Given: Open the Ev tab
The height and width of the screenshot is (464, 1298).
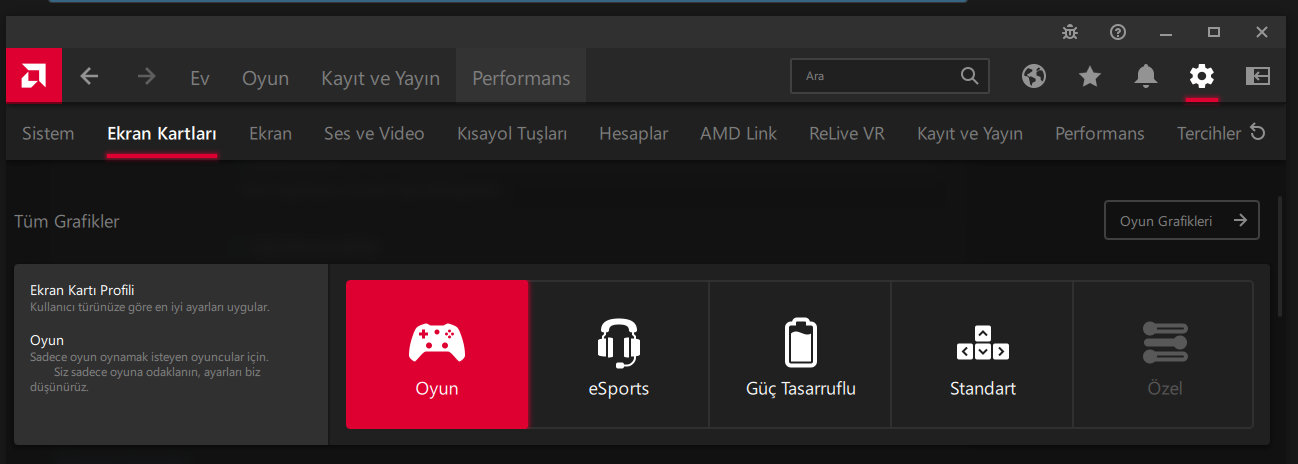Looking at the screenshot, I should pyautogui.click(x=200, y=78).
